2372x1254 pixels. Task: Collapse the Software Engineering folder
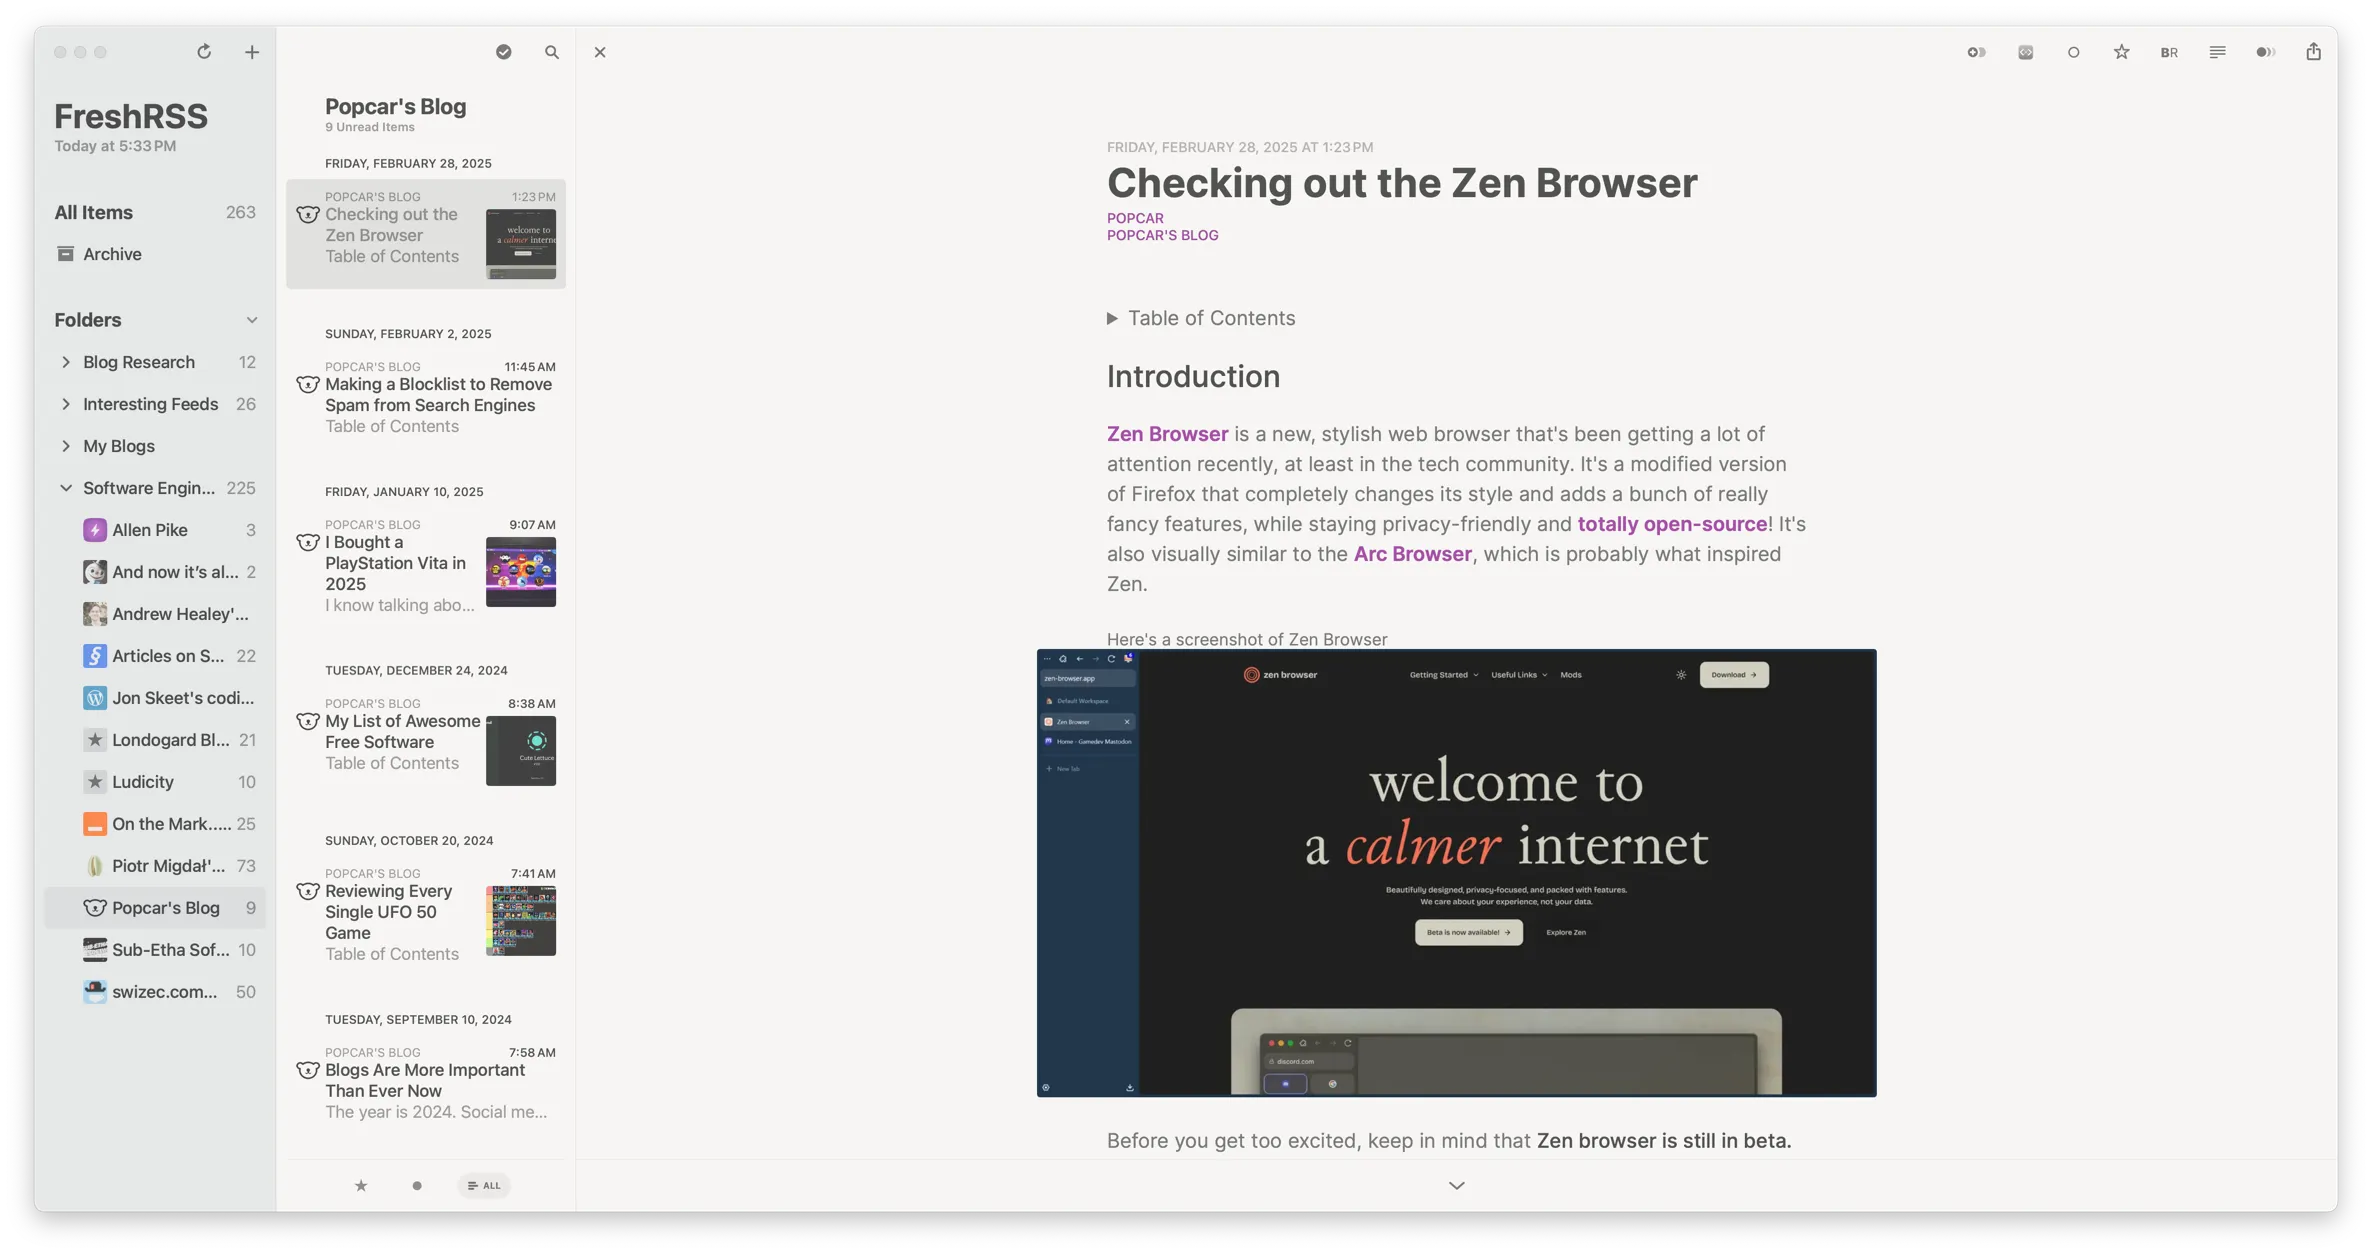(66, 488)
